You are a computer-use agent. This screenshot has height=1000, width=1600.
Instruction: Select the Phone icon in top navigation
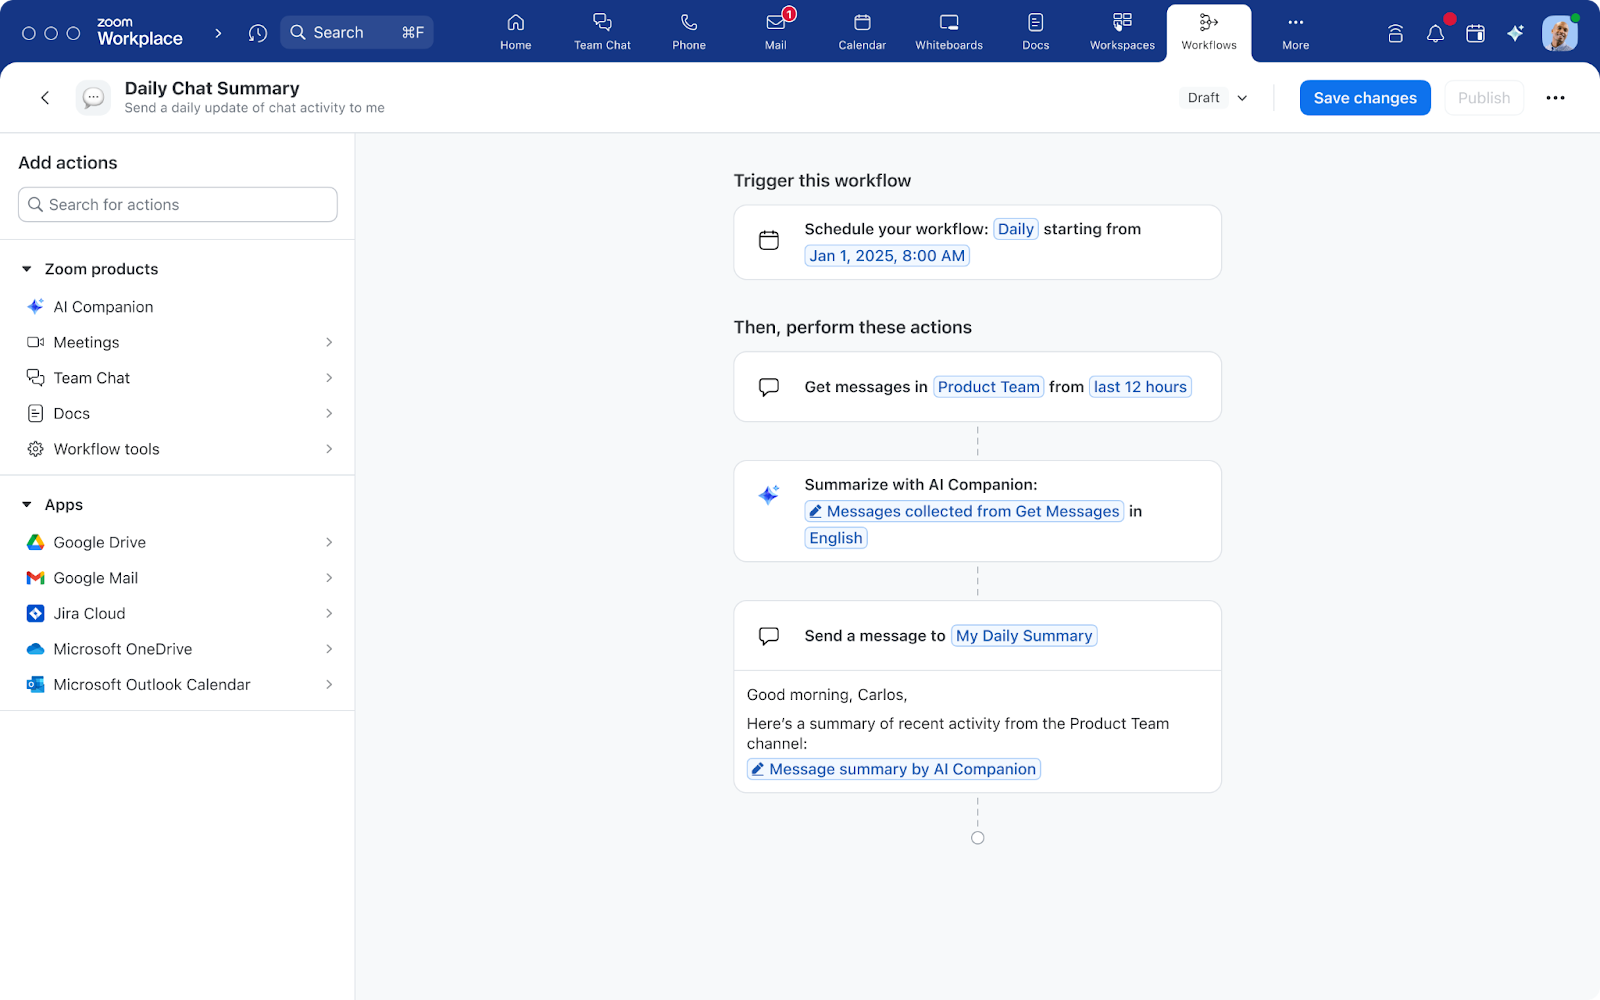[x=688, y=32]
